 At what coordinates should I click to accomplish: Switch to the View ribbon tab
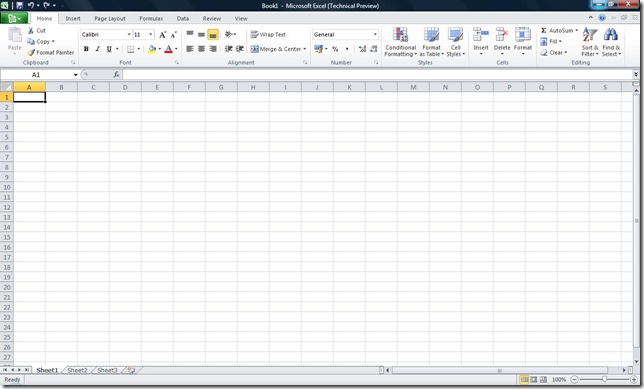[x=241, y=18]
